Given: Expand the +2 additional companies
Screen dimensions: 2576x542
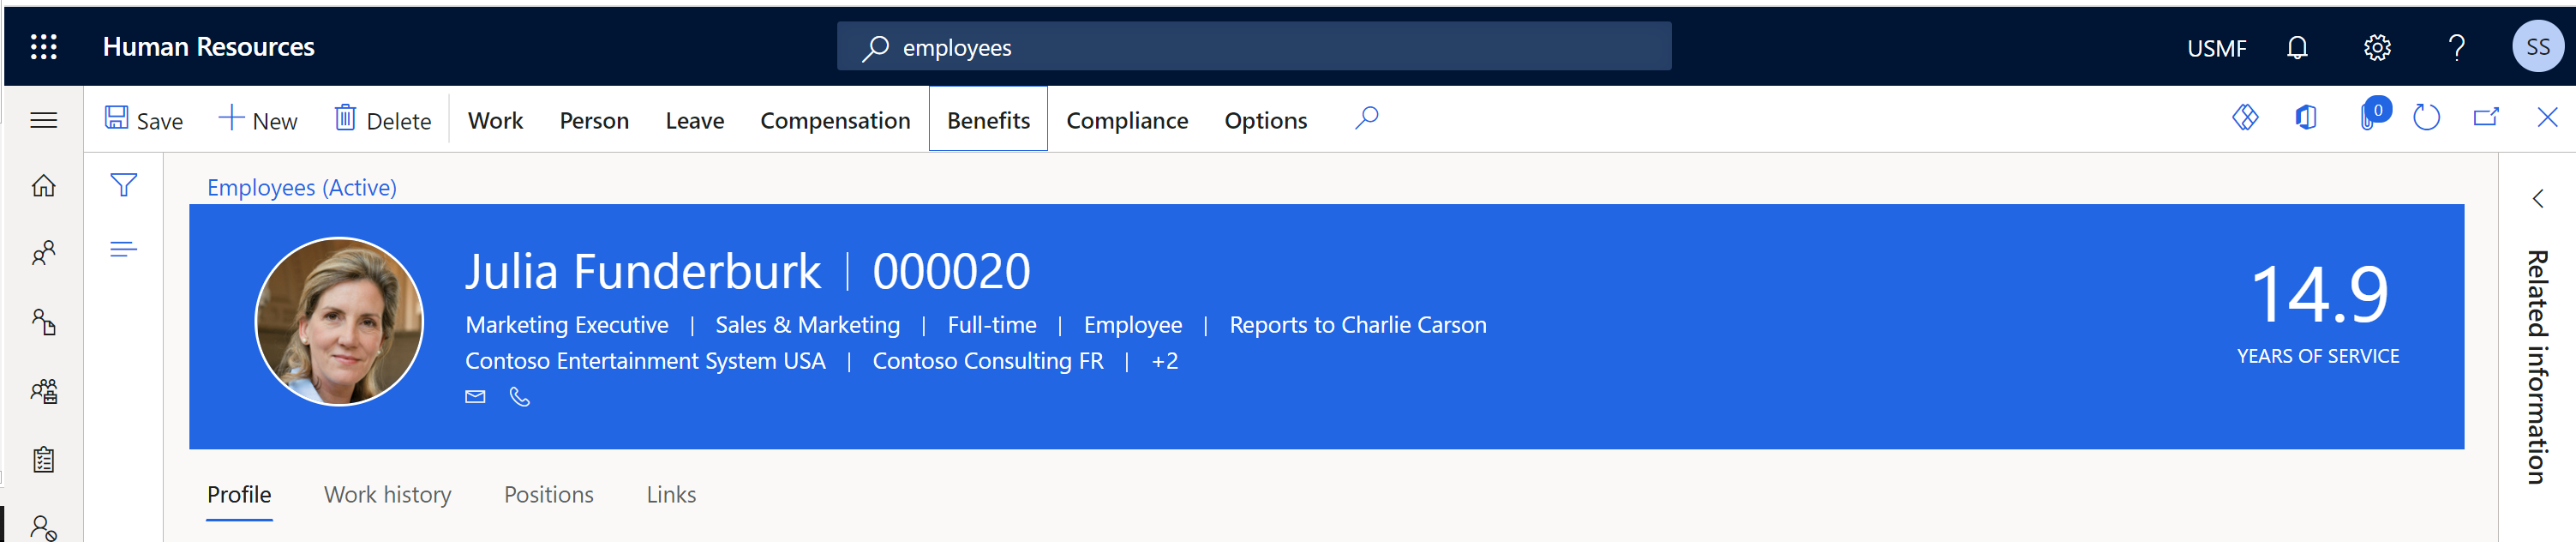Looking at the screenshot, I should coord(1164,361).
